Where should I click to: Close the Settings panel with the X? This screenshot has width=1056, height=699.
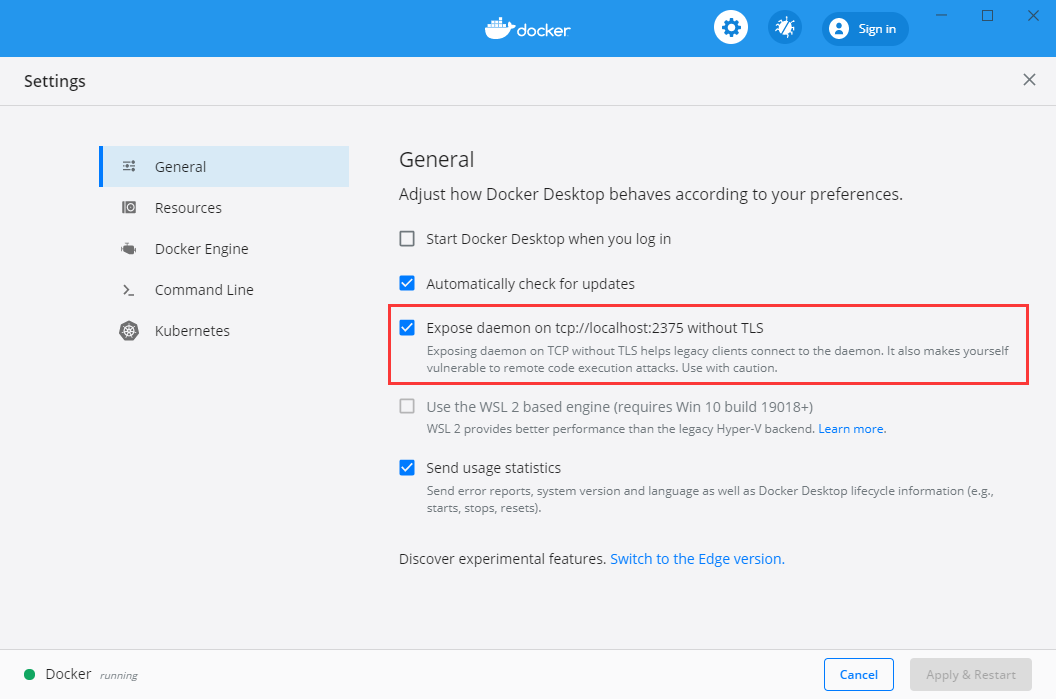pyautogui.click(x=1029, y=80)
